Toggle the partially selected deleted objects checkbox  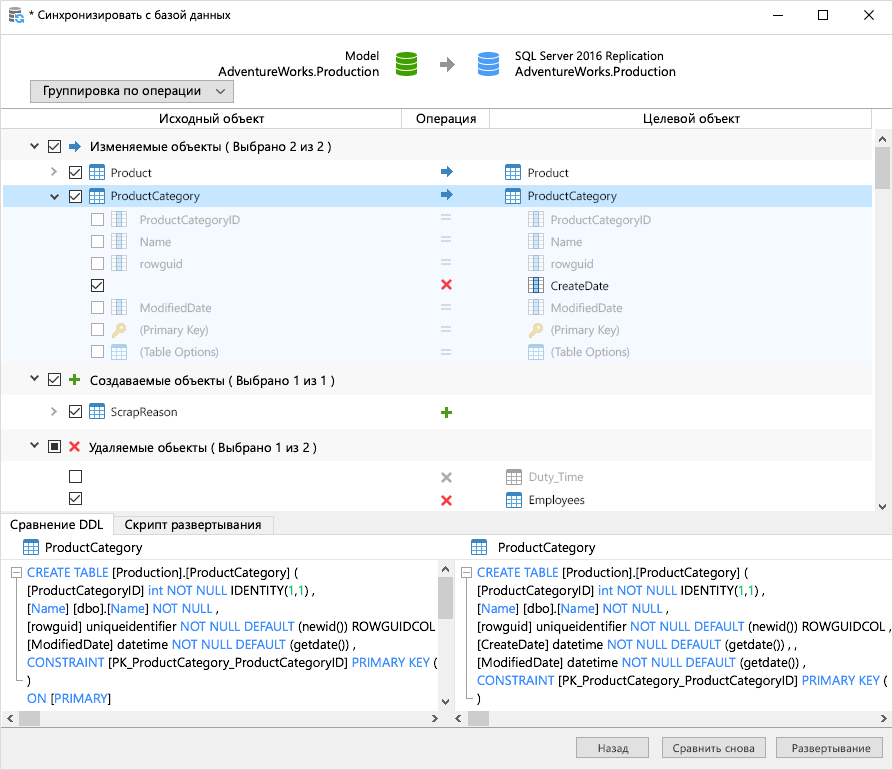click(x=54, y=447)
